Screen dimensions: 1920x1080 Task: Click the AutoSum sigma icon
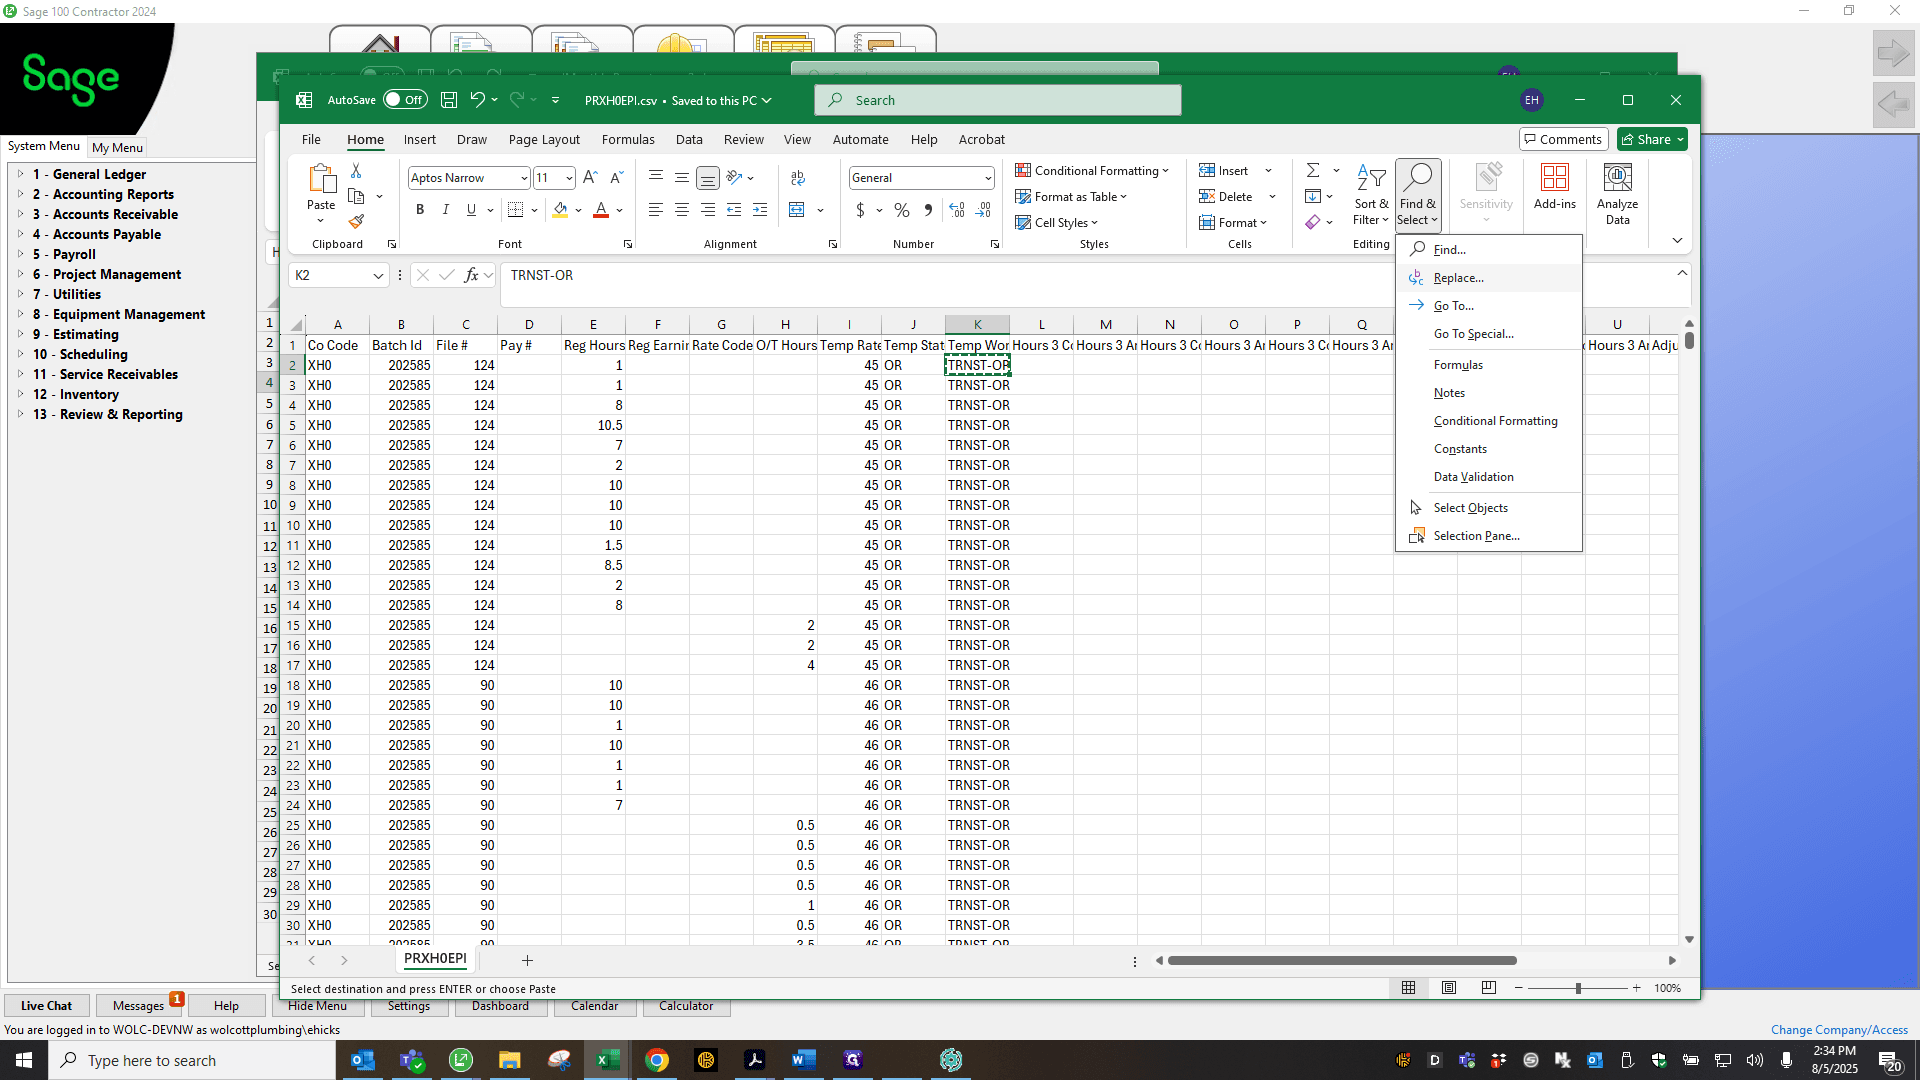point(1313,170)
